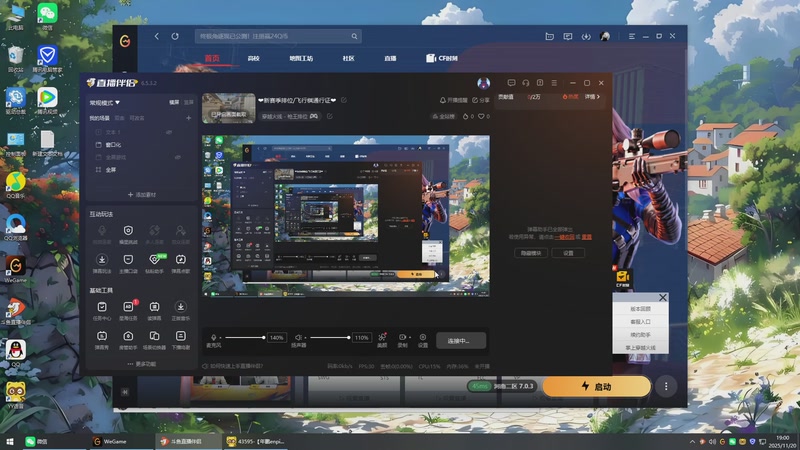Open WeGame server selector 河南二区 7.0.3
800x450 pixels.
502,386
